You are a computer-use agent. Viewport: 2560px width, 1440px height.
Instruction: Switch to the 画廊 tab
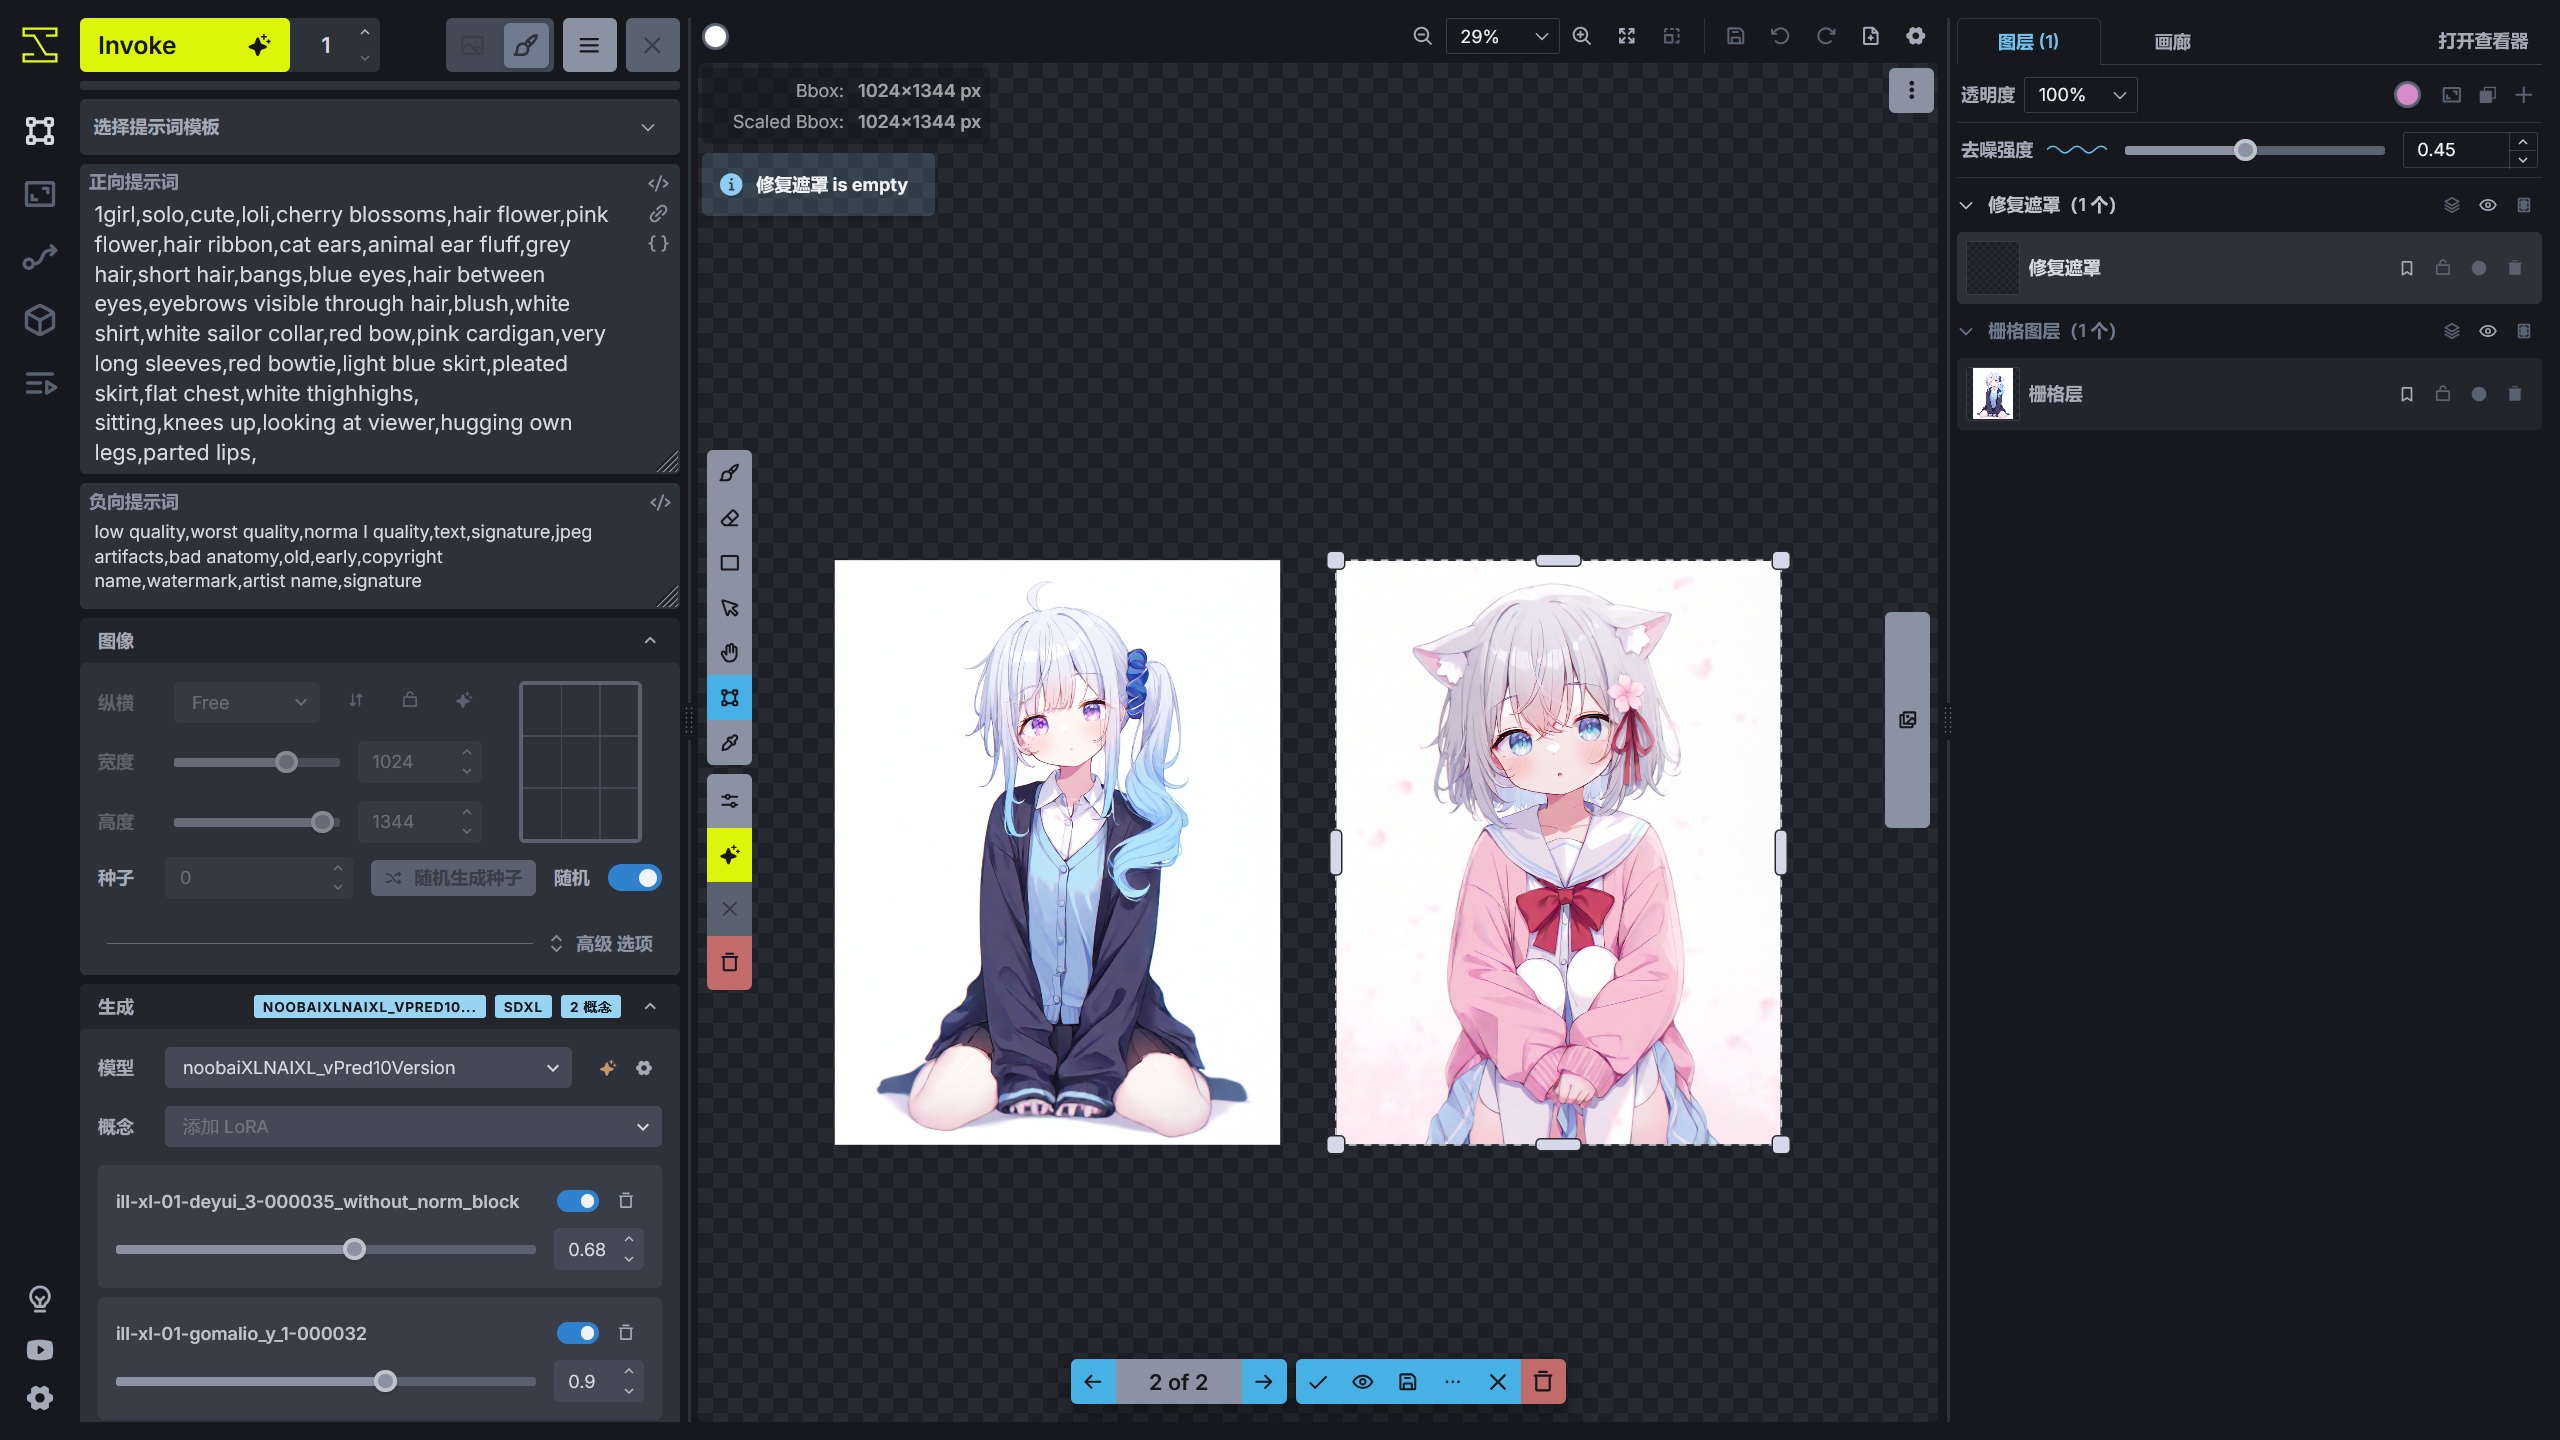[x=2172, y=42]
